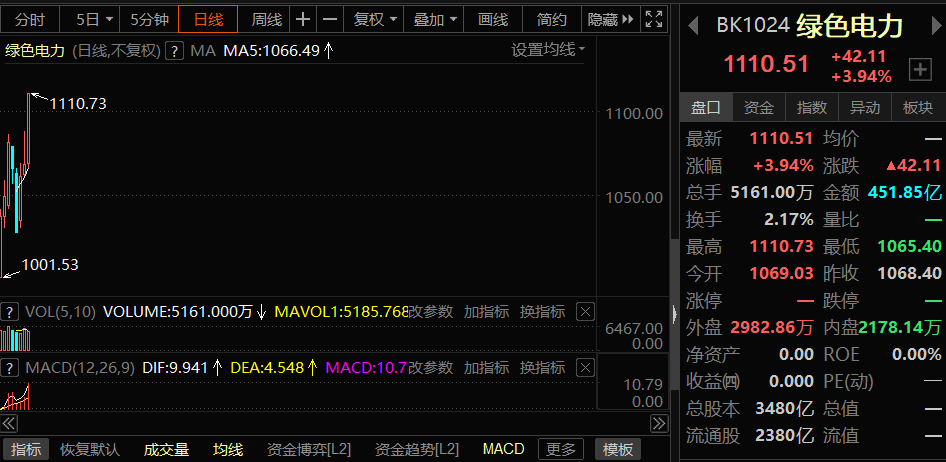Click the fullscreen expand icon at top right of chart
The width and height of the screenshot is (946, 462).
tap(654, 19)
